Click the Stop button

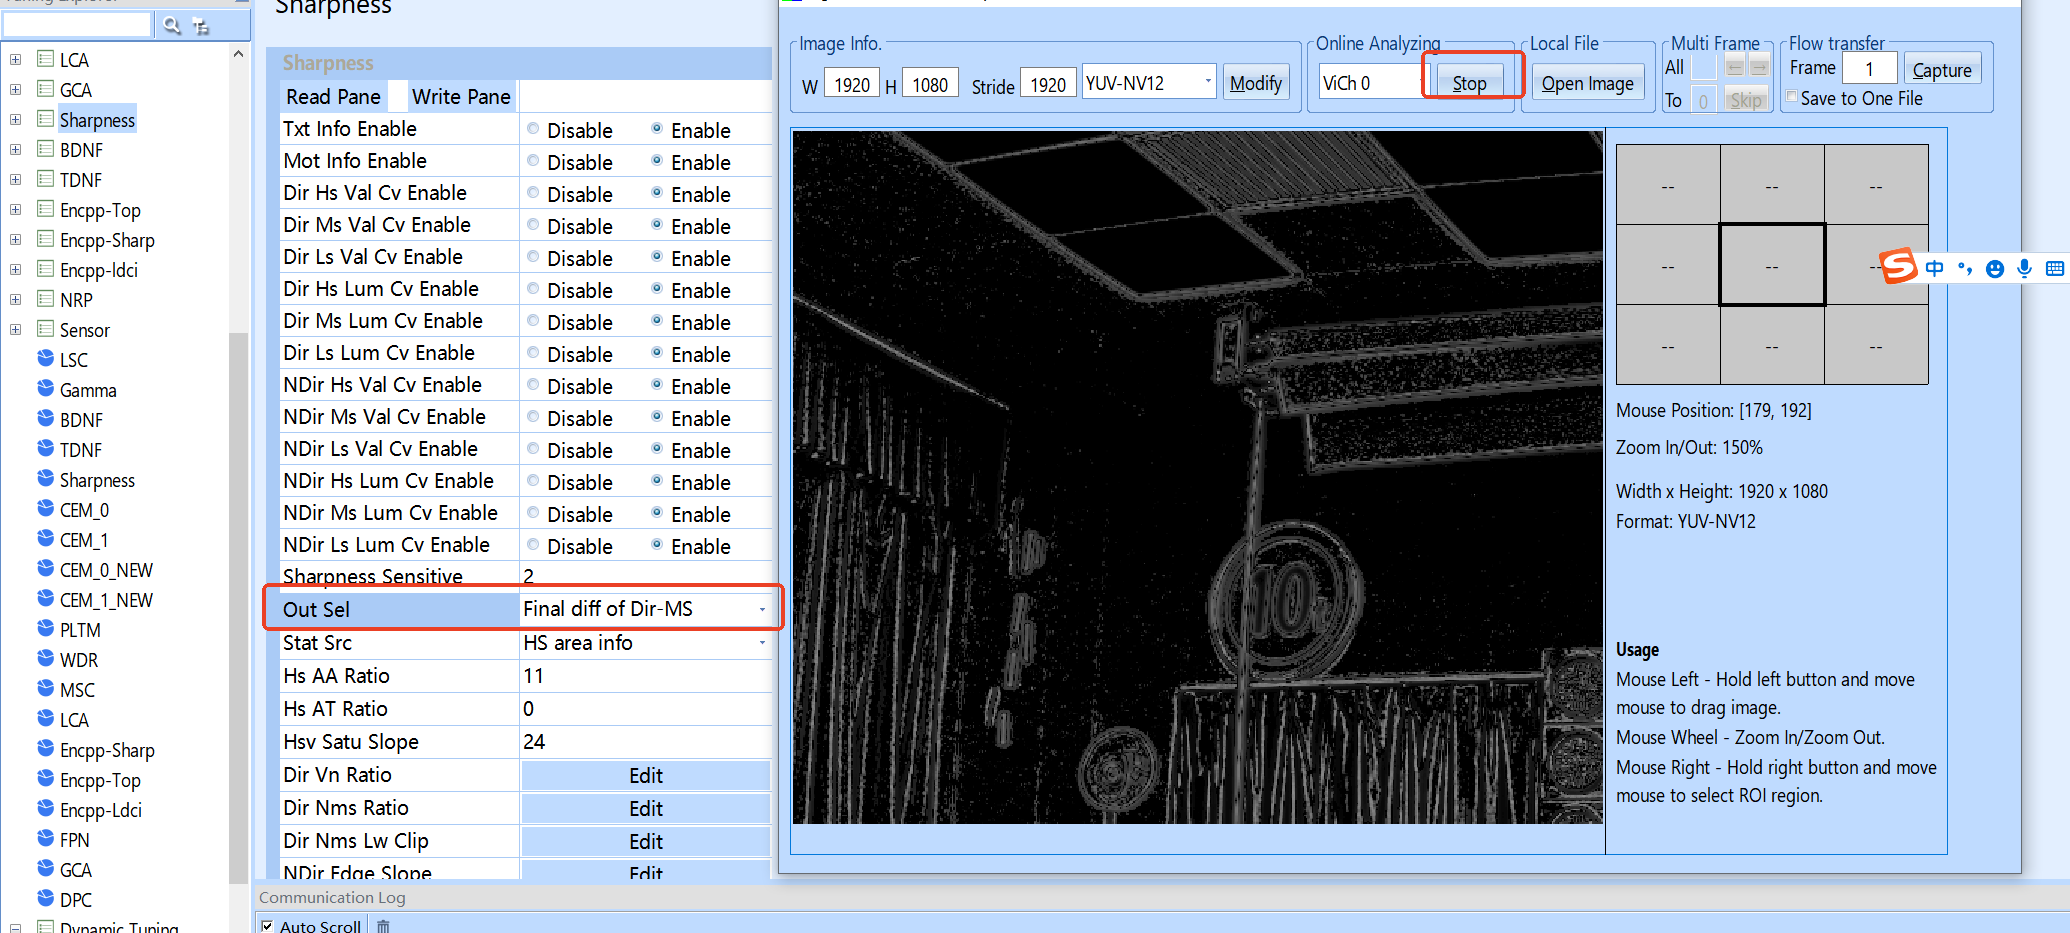[1469, 83]
